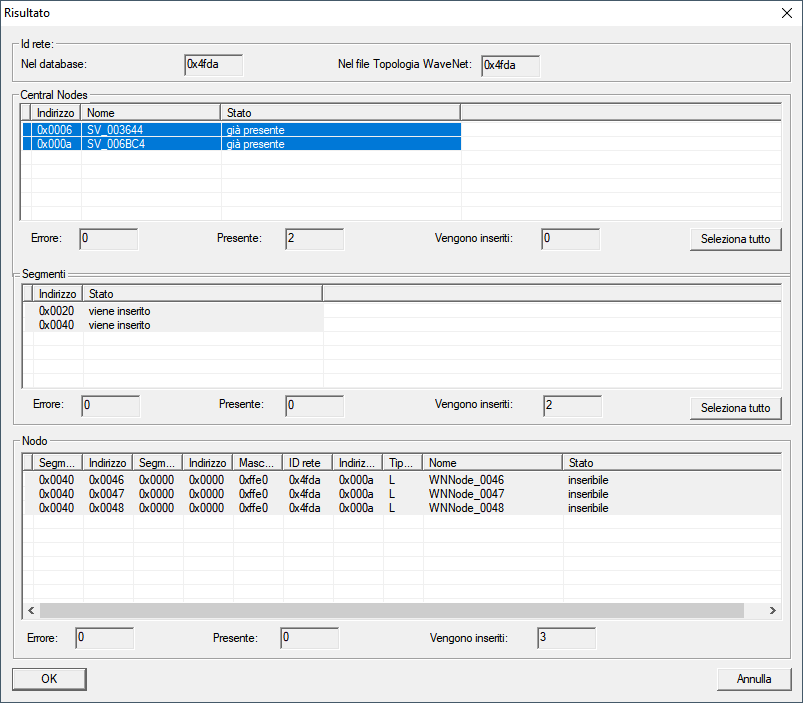
Task: Click the OK button
Action: pyautogui.click(x=49, y=679)
